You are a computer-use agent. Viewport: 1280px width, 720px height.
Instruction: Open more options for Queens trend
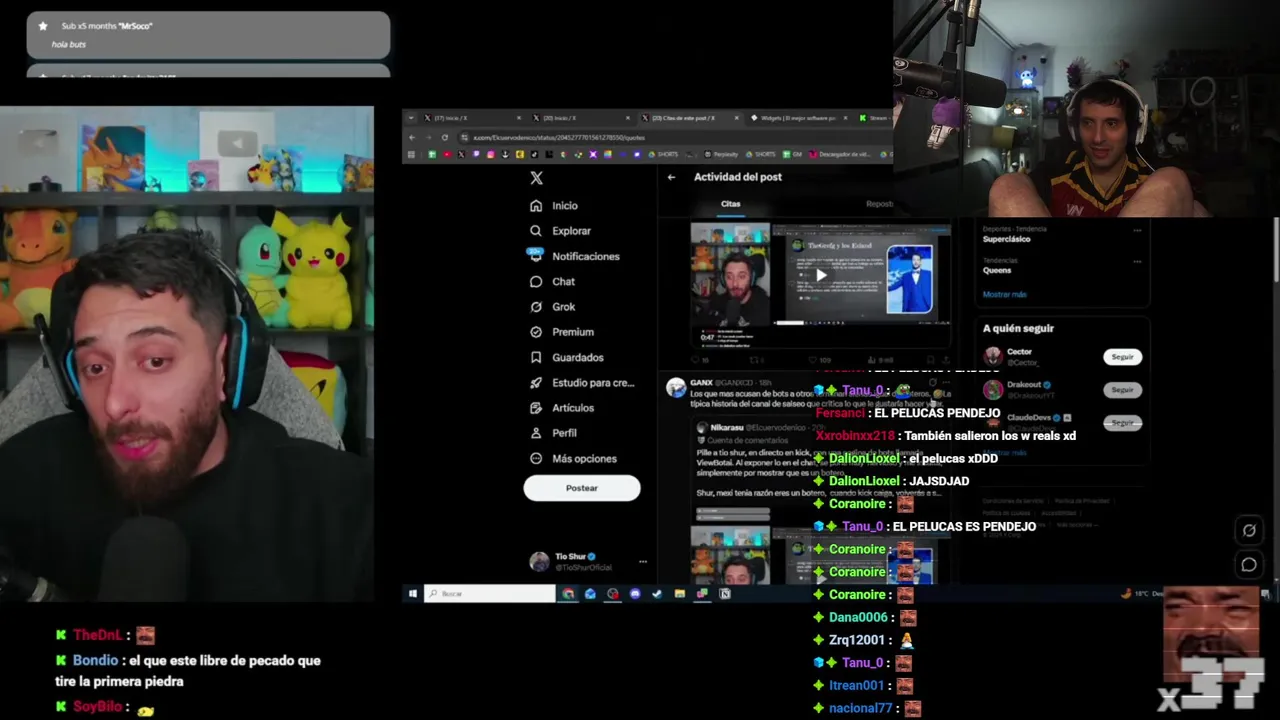click(1137, 262)
